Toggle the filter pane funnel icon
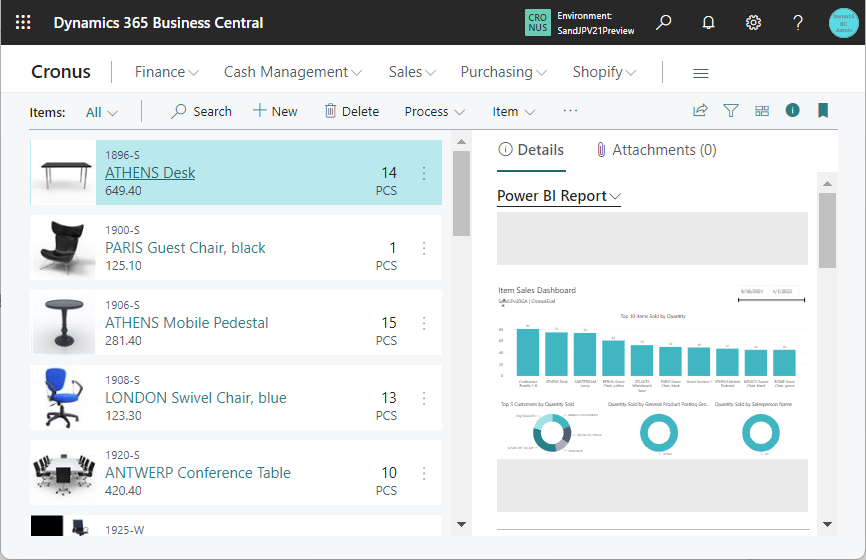866x560 pixels. 731,110
